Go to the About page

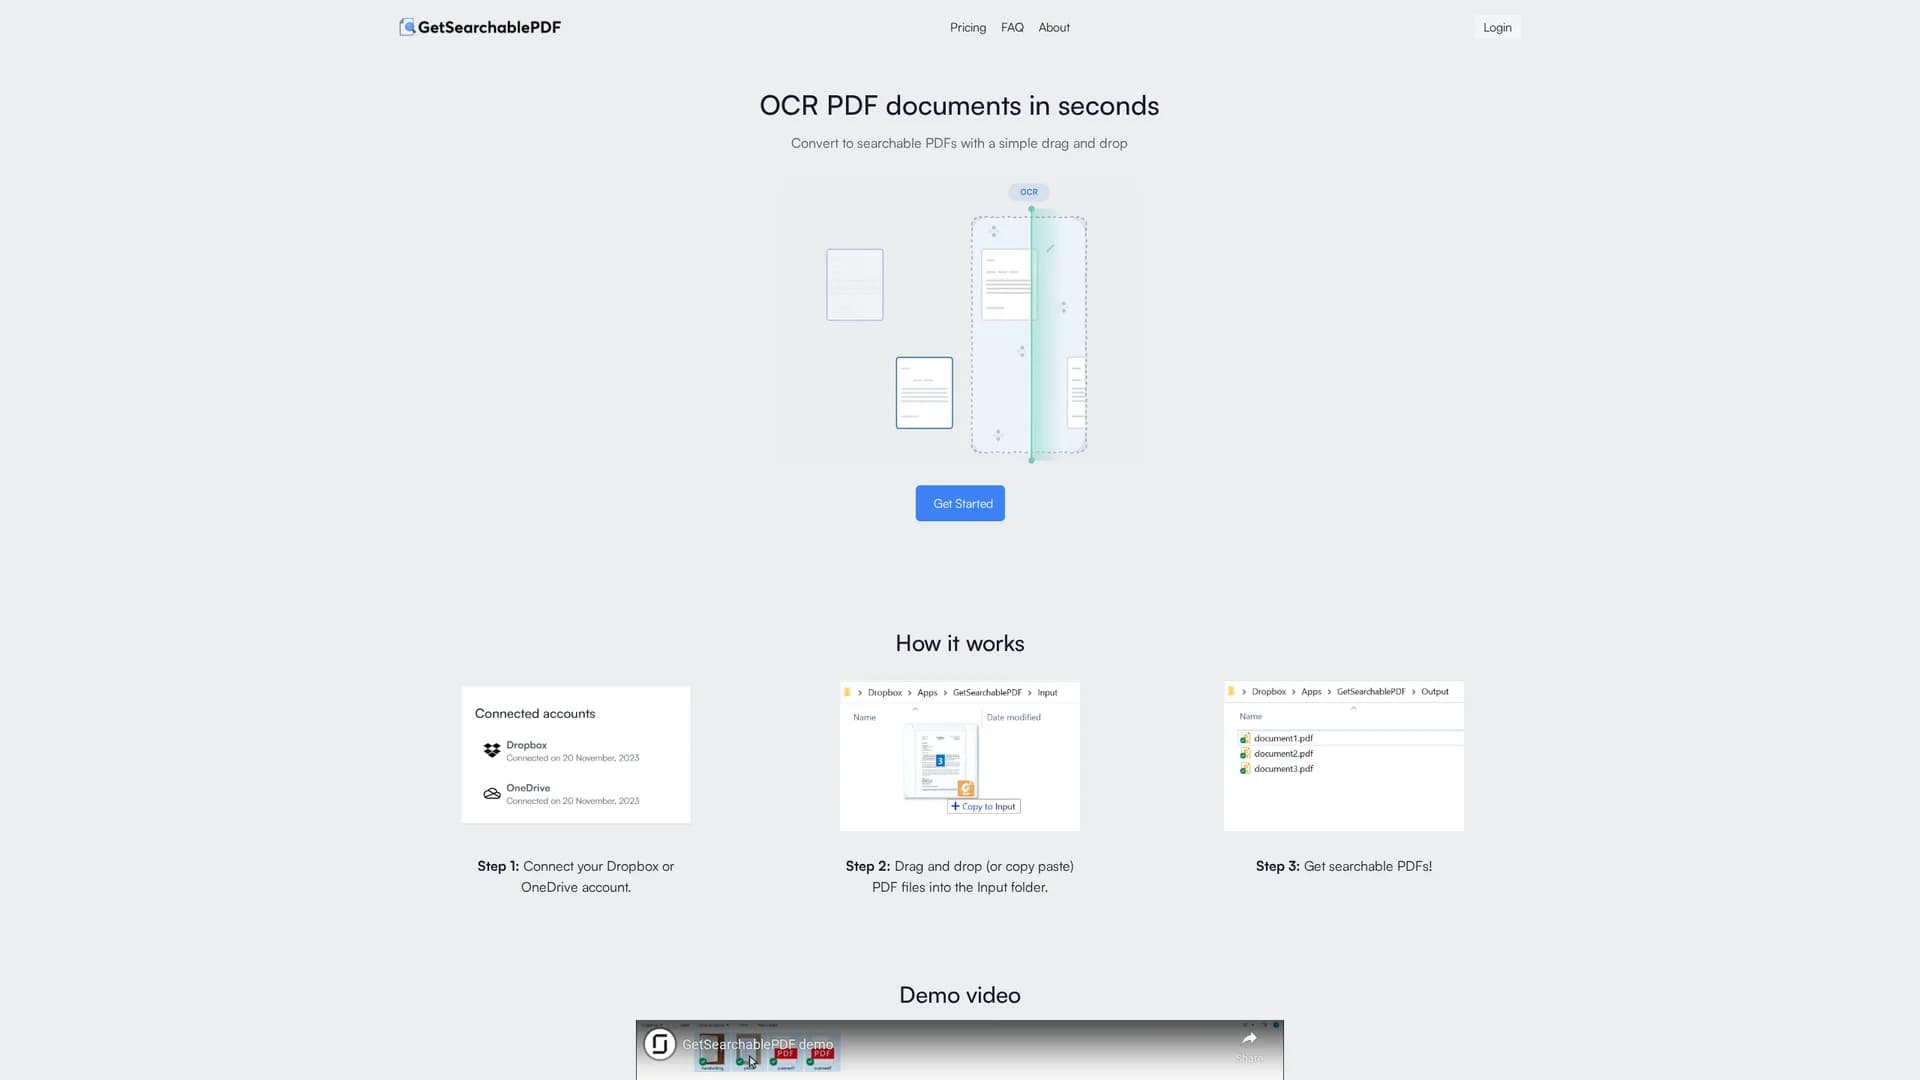pyautogui.click(x=1054, y=28)
